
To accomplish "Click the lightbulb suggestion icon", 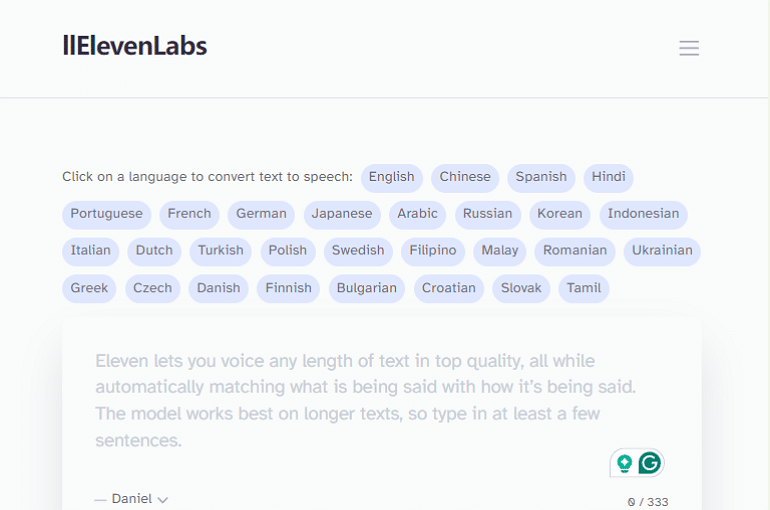I will [624, 463].
